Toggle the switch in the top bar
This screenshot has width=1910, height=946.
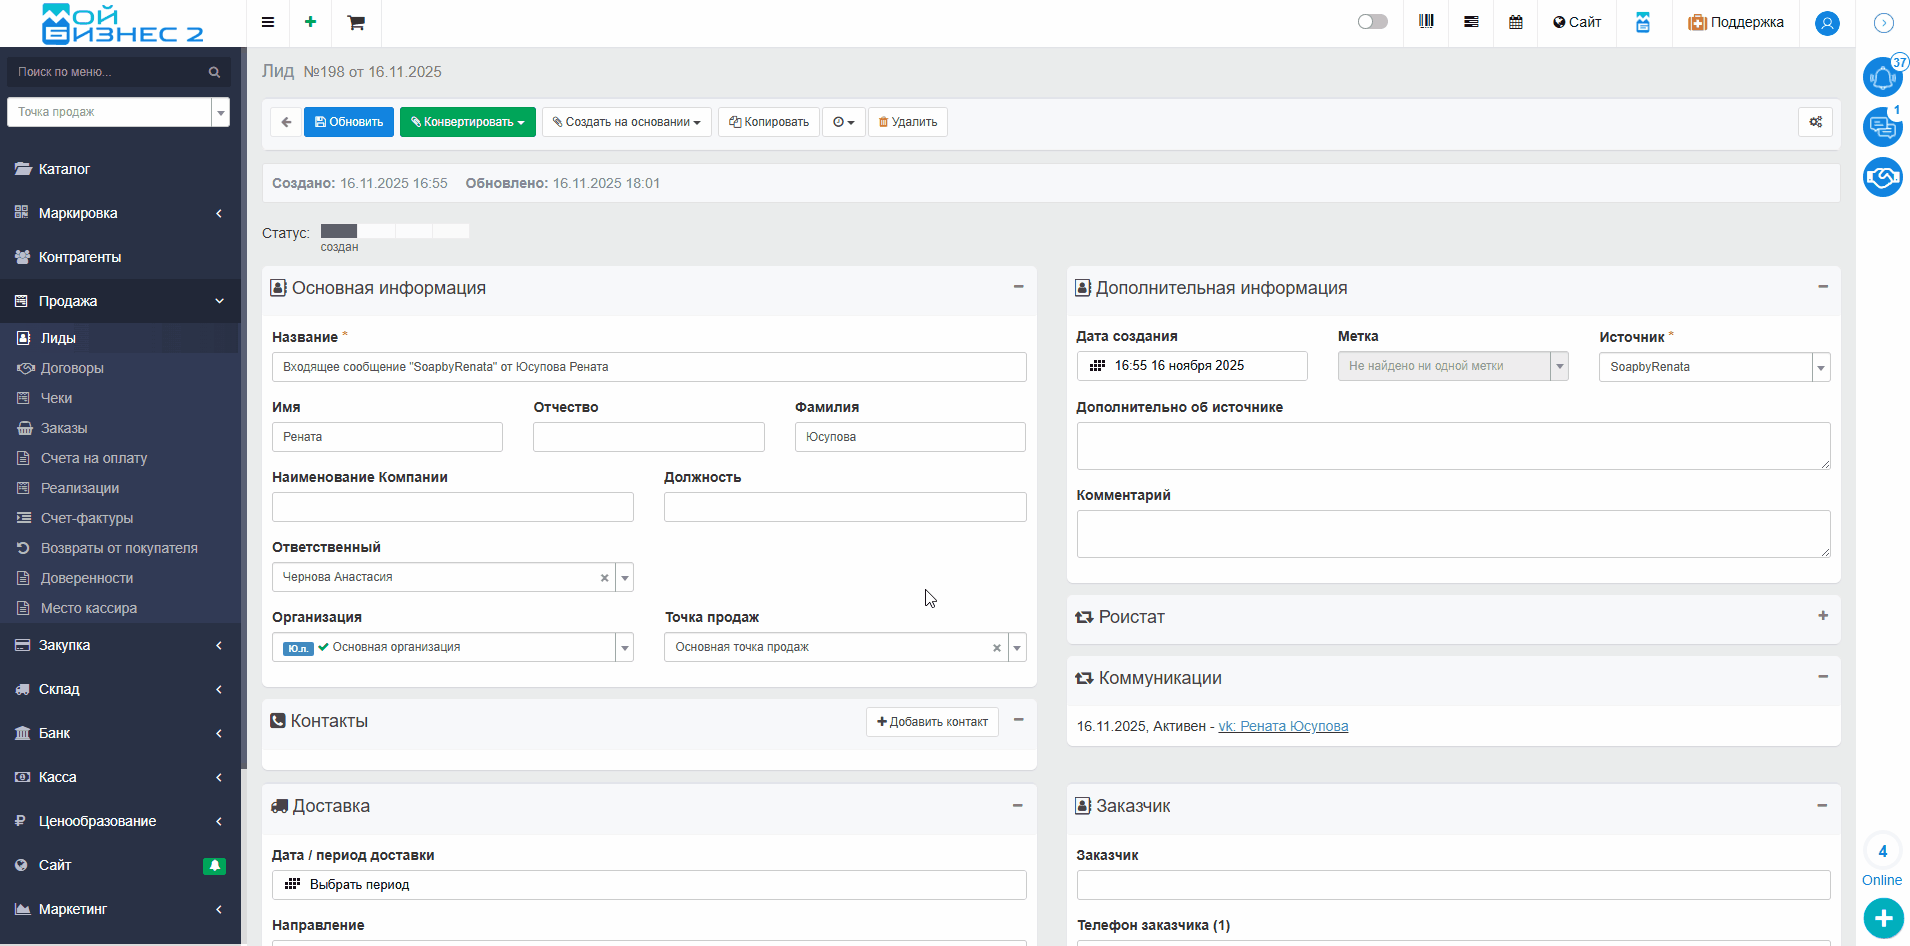coord(1372,22)
